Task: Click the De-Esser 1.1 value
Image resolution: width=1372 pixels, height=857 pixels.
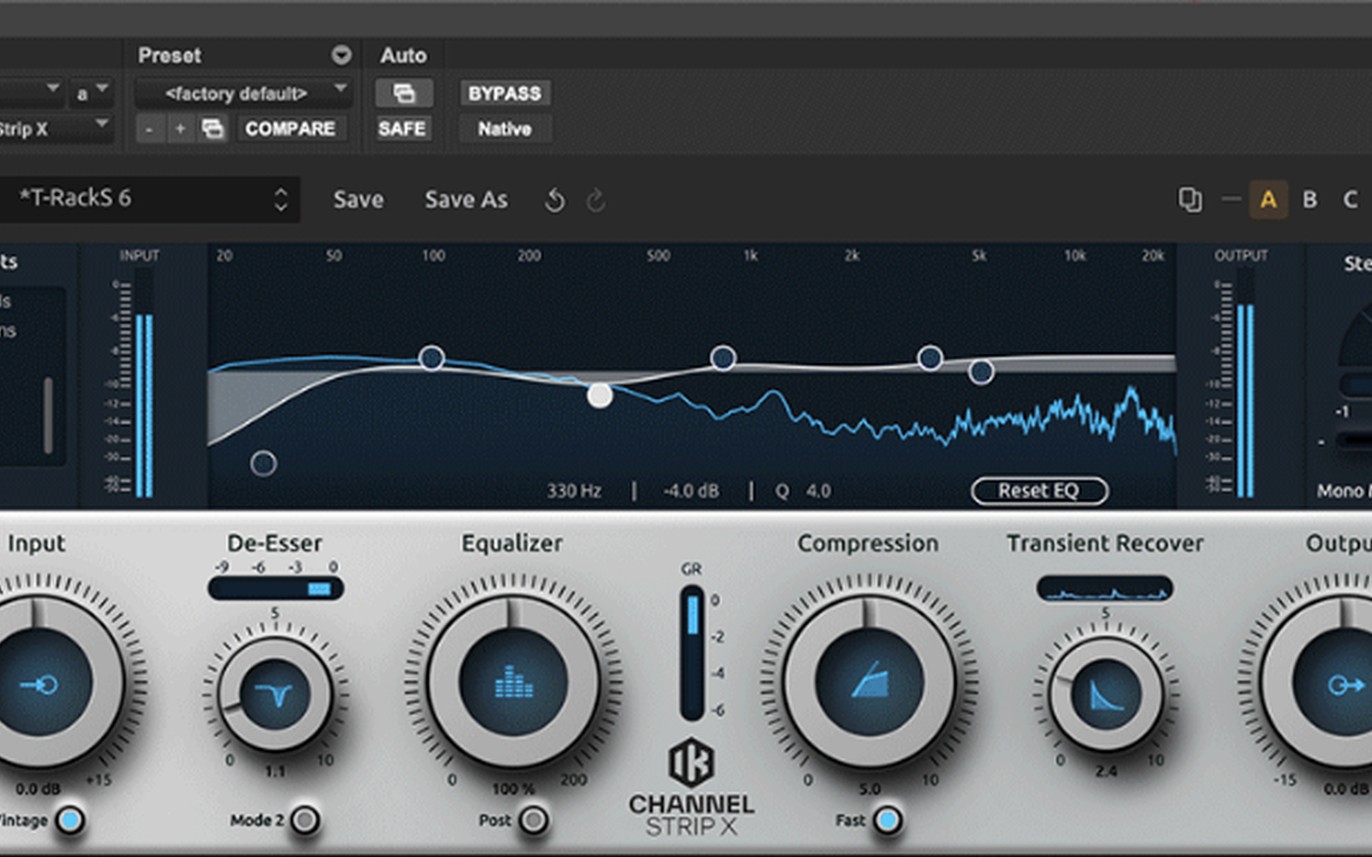Action: (x=274, y=772)
